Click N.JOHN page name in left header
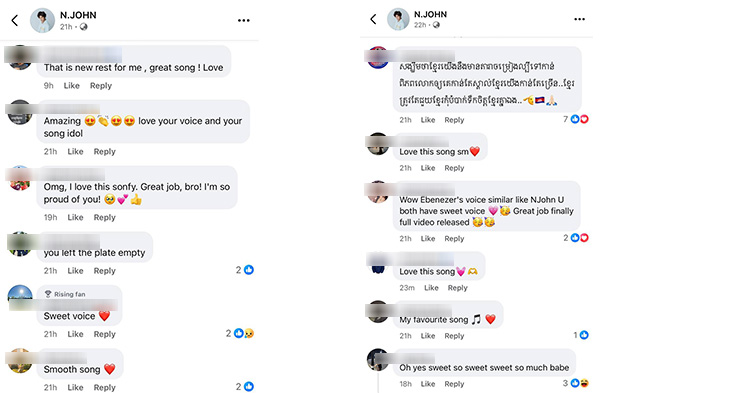The image size is (750, 393). click(x=78, y=15)
